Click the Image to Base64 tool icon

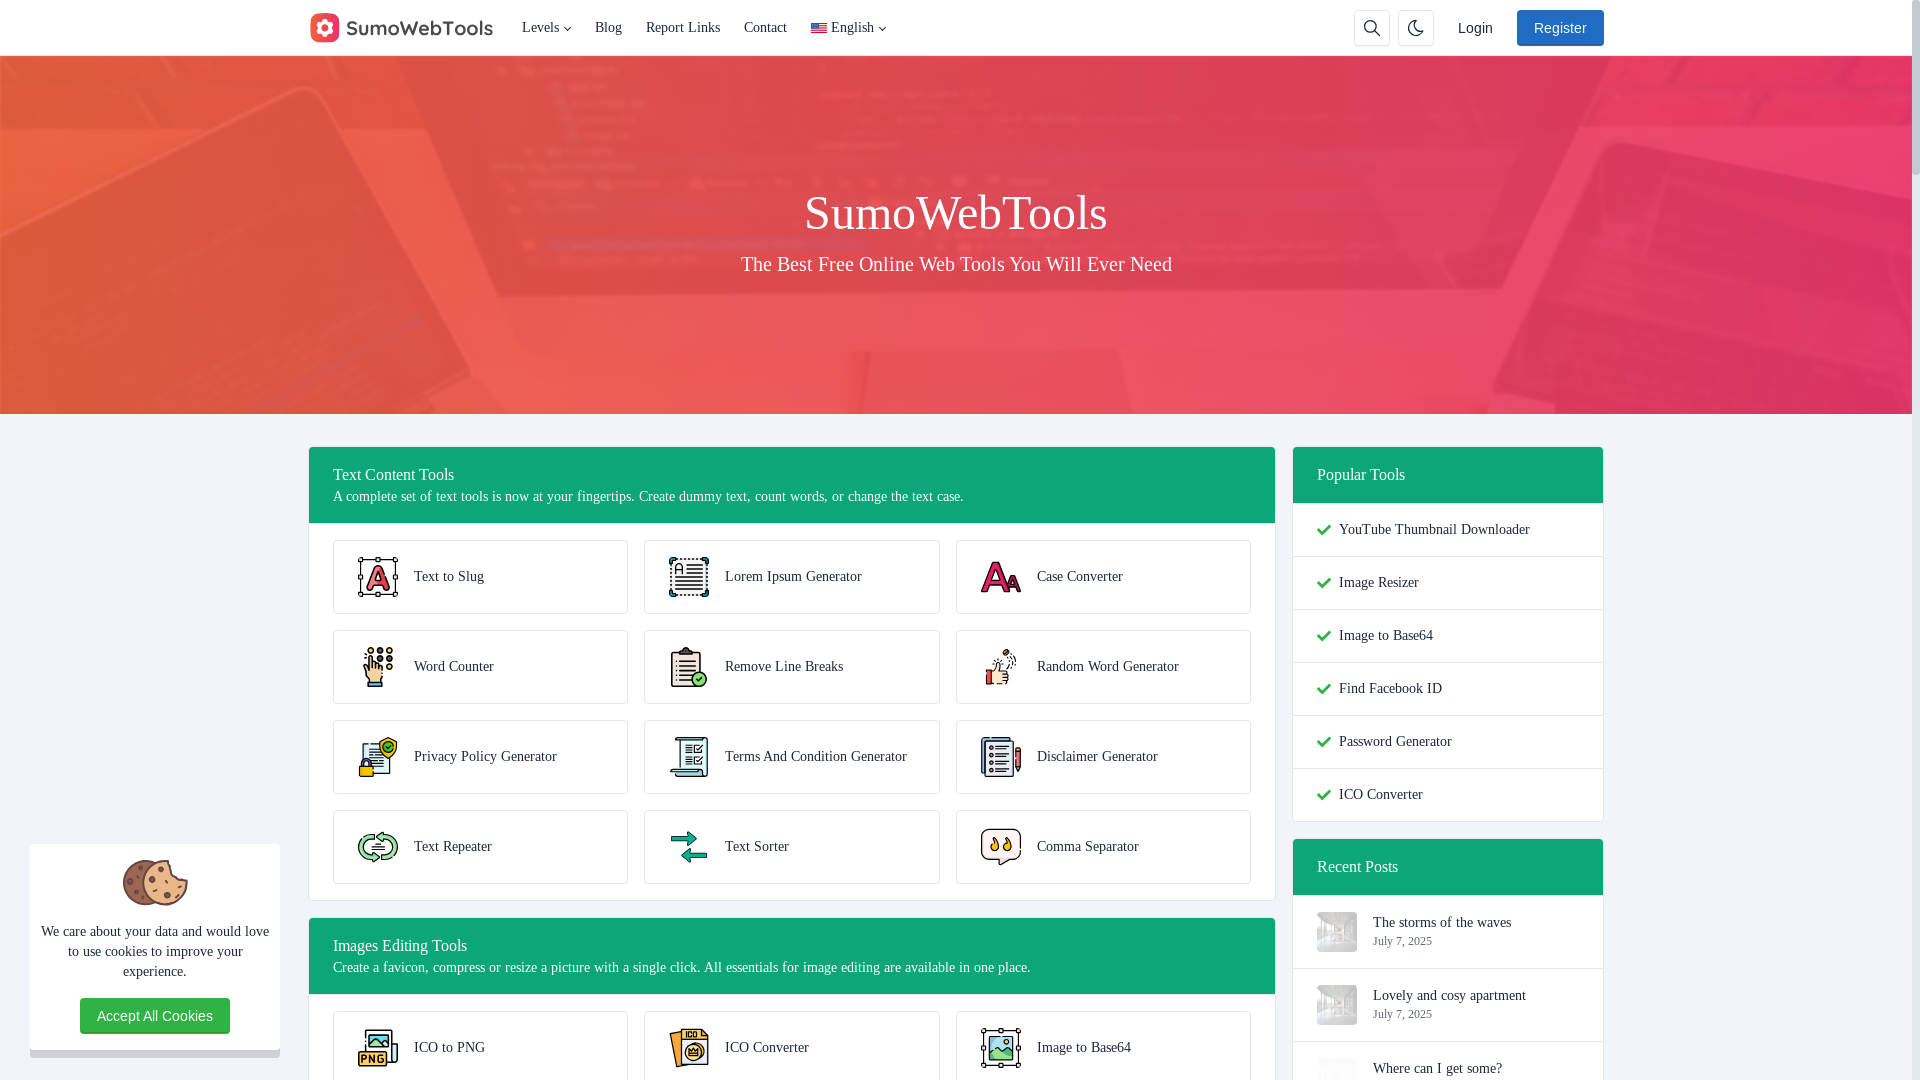coord(1001,1048)
